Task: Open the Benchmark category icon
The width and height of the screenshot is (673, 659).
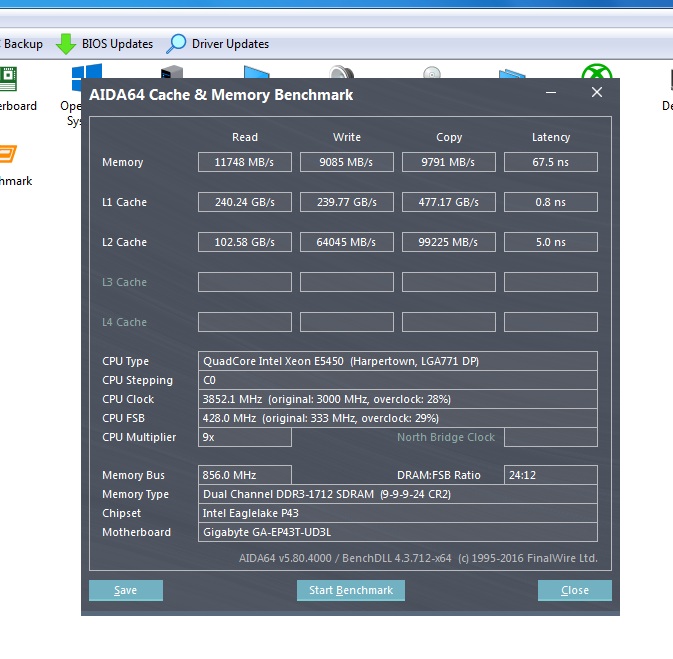Action: (x=8, y=154)
